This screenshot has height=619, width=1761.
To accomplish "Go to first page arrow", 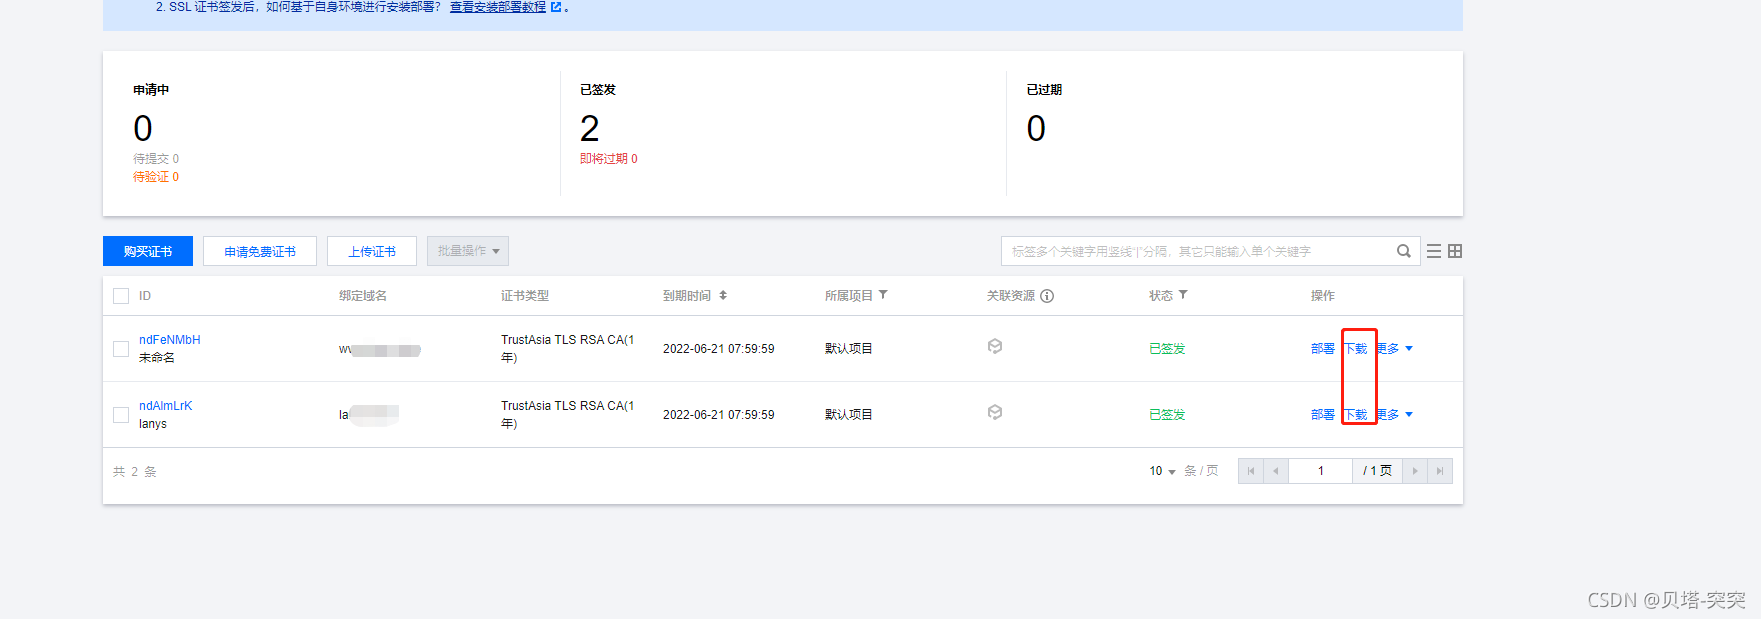I will pos(1250,471).
